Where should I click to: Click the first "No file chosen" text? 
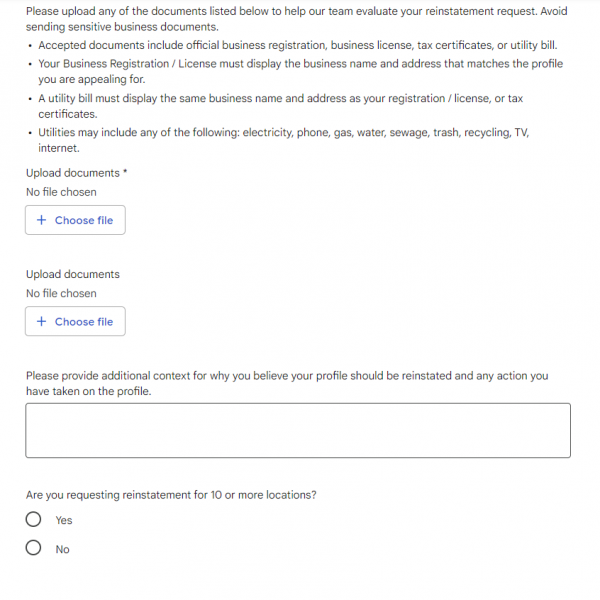[61, 192]
